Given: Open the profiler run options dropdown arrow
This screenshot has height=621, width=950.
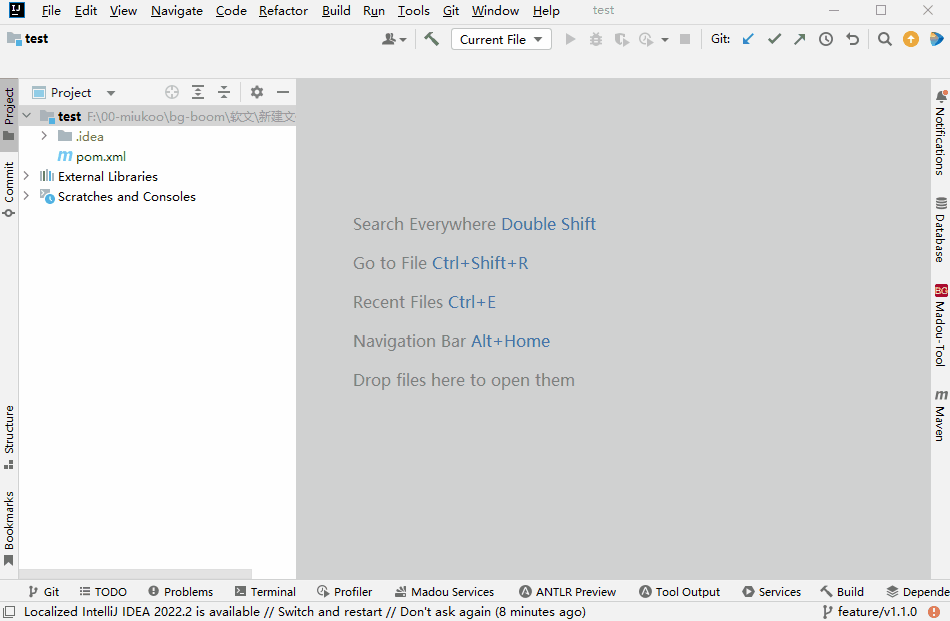Looking at the screenshot, I should click(665, 40).
